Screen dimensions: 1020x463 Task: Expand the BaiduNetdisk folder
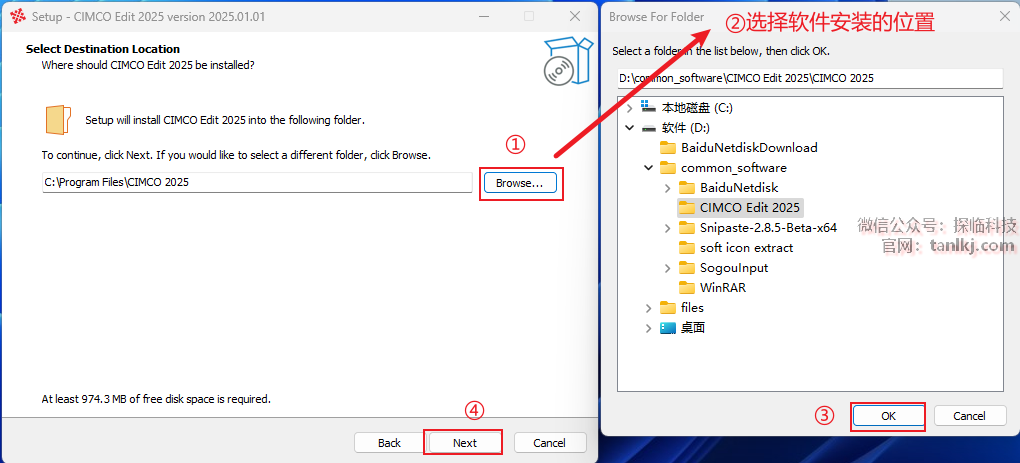click(667, 187)
